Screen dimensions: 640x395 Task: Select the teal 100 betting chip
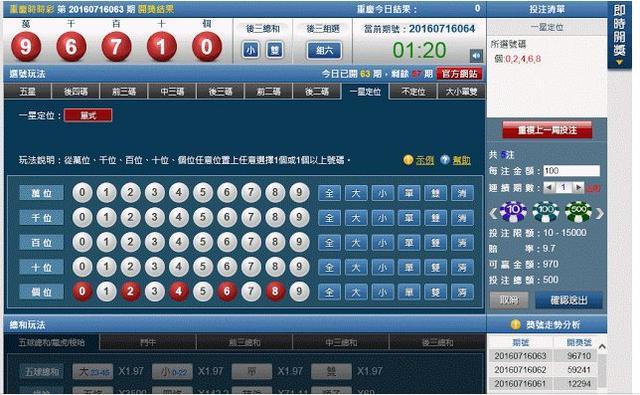click(546, 211)
